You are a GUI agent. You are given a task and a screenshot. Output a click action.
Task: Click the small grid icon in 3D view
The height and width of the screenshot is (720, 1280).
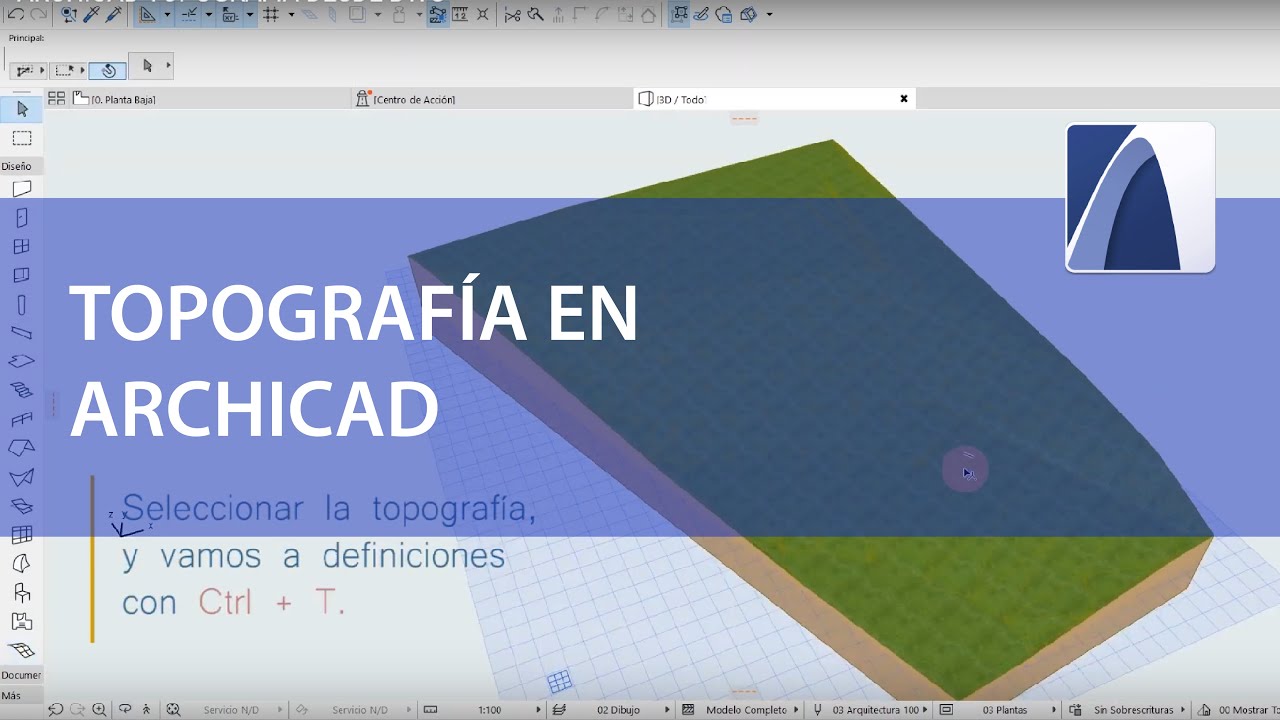560,682
